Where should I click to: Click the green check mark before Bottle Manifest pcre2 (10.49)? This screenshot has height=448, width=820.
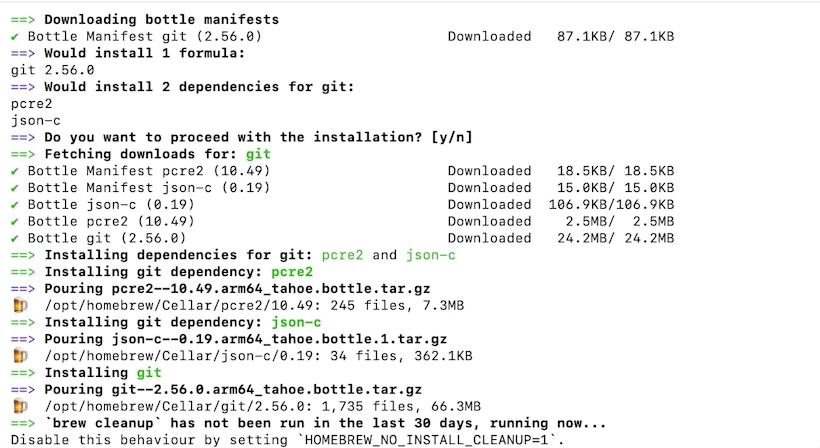tap(15, 171)
